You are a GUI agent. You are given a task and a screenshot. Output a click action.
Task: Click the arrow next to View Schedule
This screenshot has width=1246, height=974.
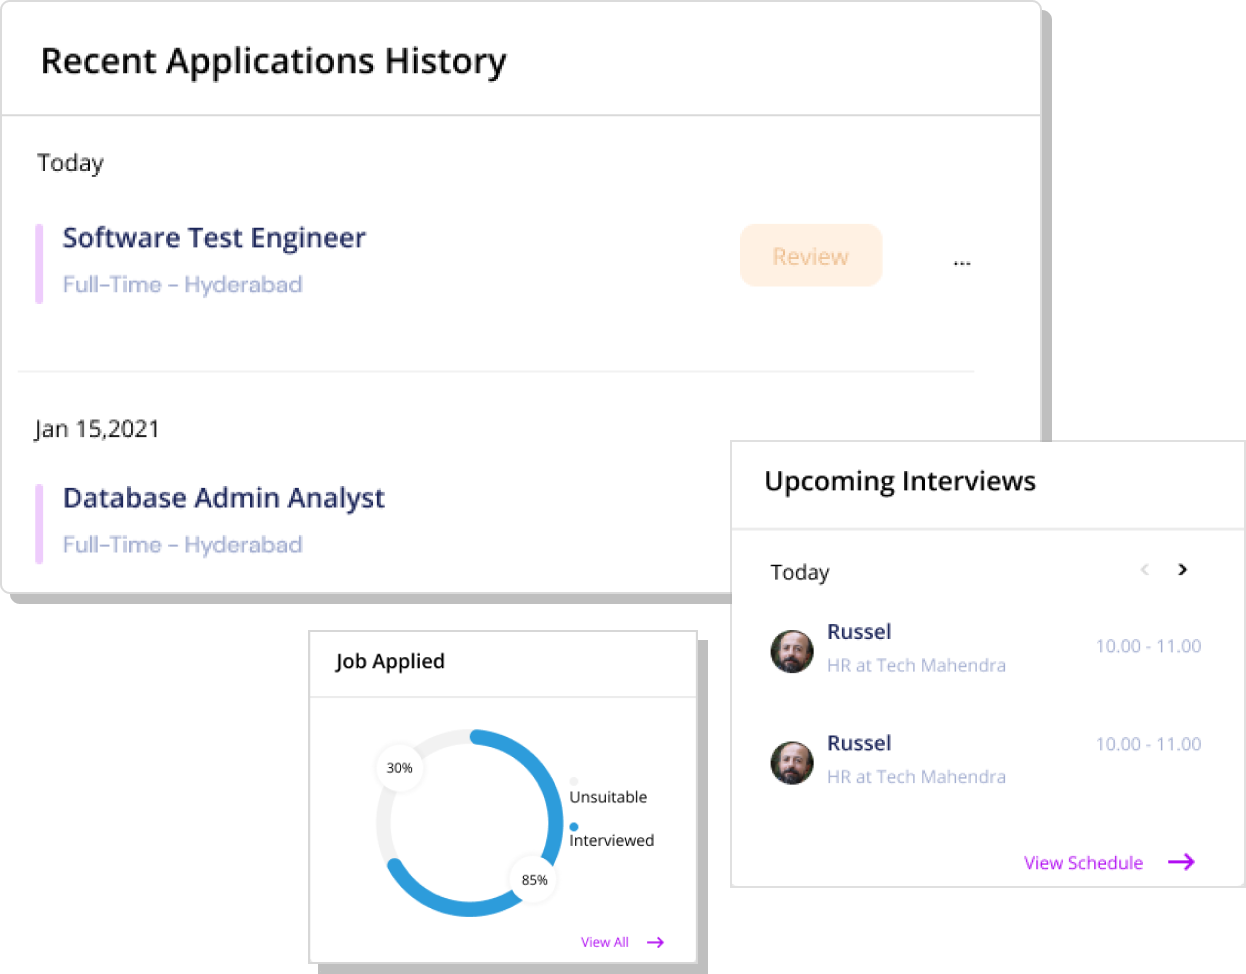pyautogui.click(x=1181, y=862)
